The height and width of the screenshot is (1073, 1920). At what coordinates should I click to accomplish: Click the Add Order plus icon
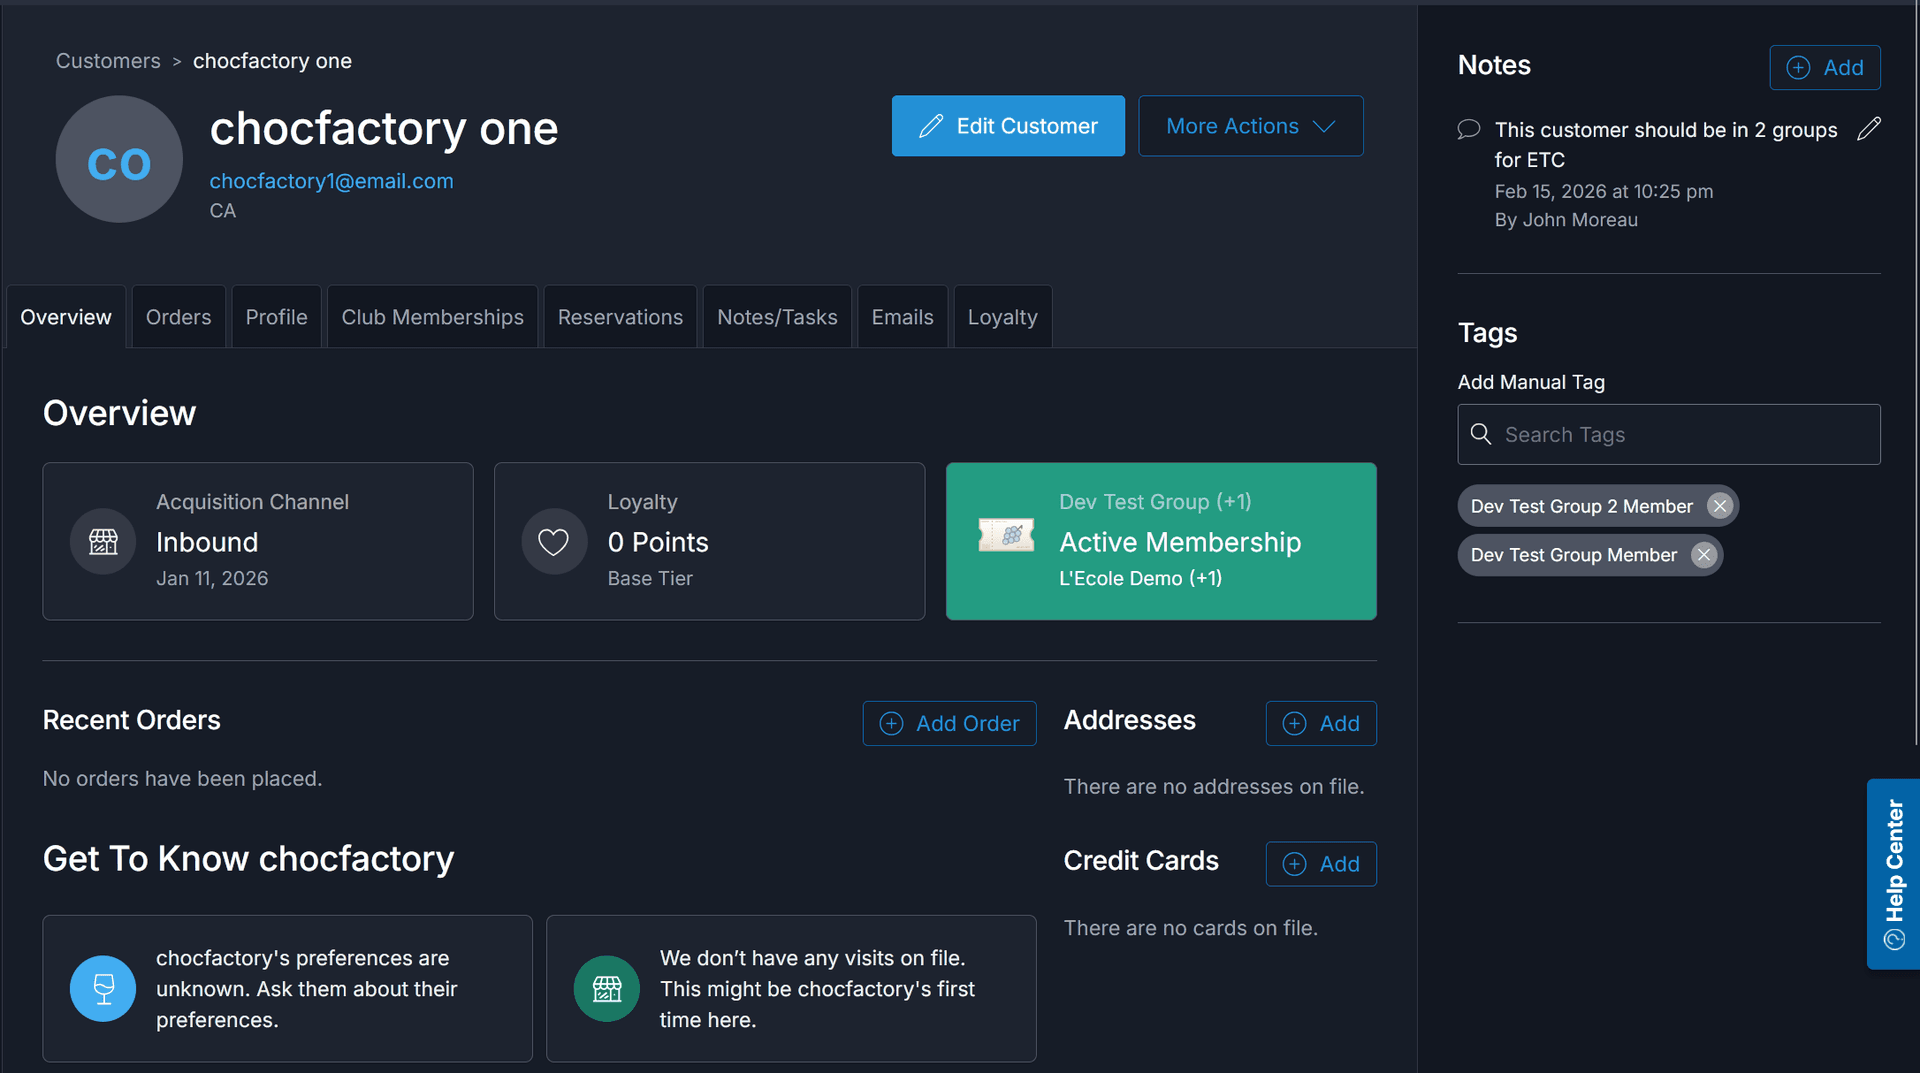click(x=892, y=723)
